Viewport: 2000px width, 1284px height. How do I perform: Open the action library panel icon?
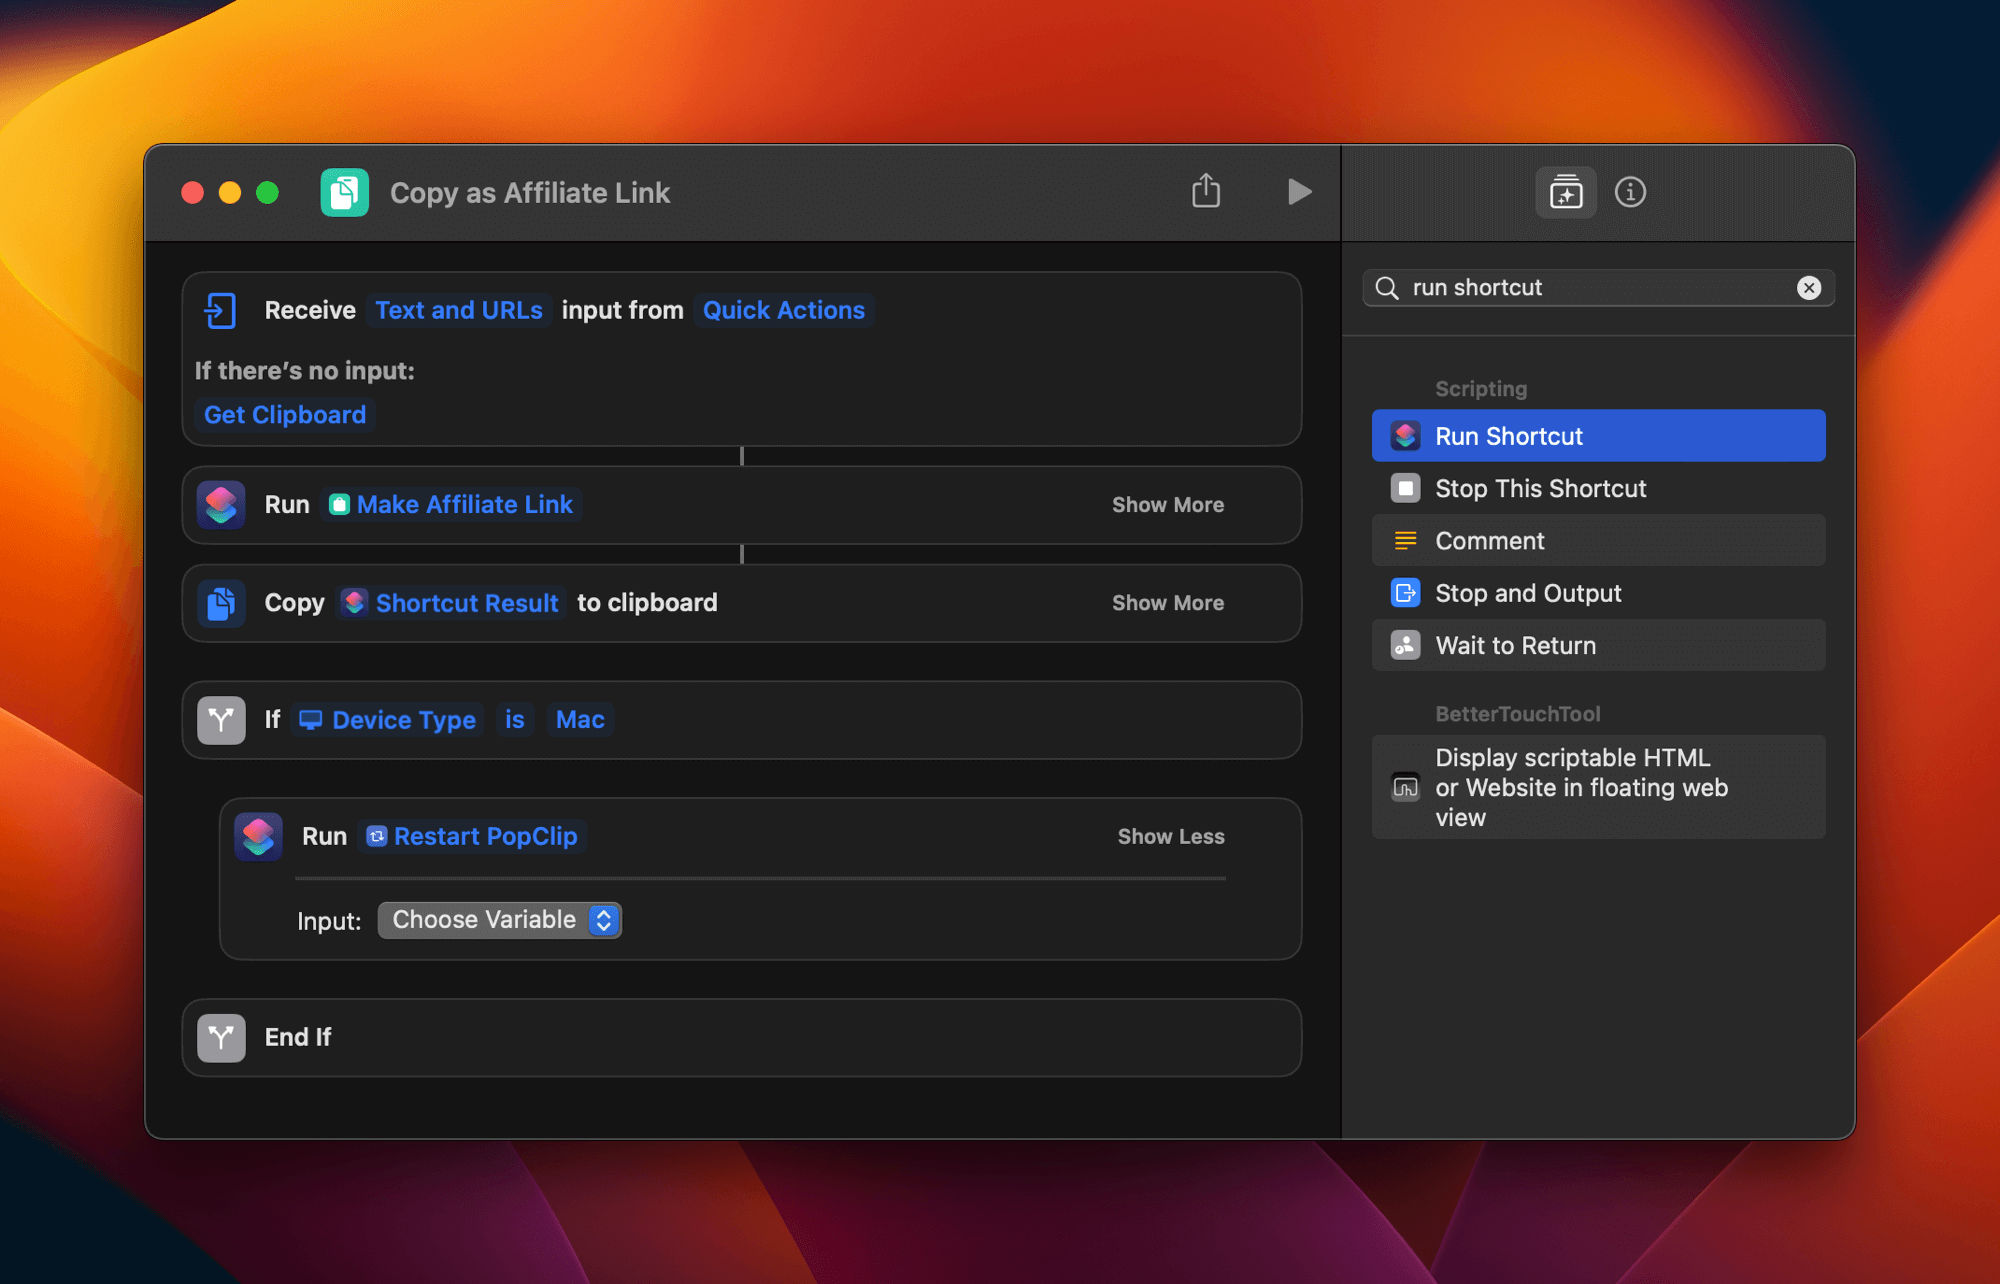(x=1566, y=192)
